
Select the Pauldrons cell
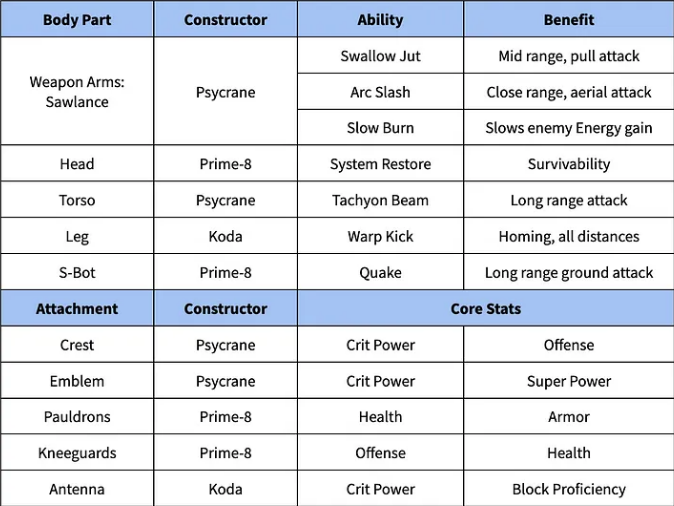pos(77,417)
